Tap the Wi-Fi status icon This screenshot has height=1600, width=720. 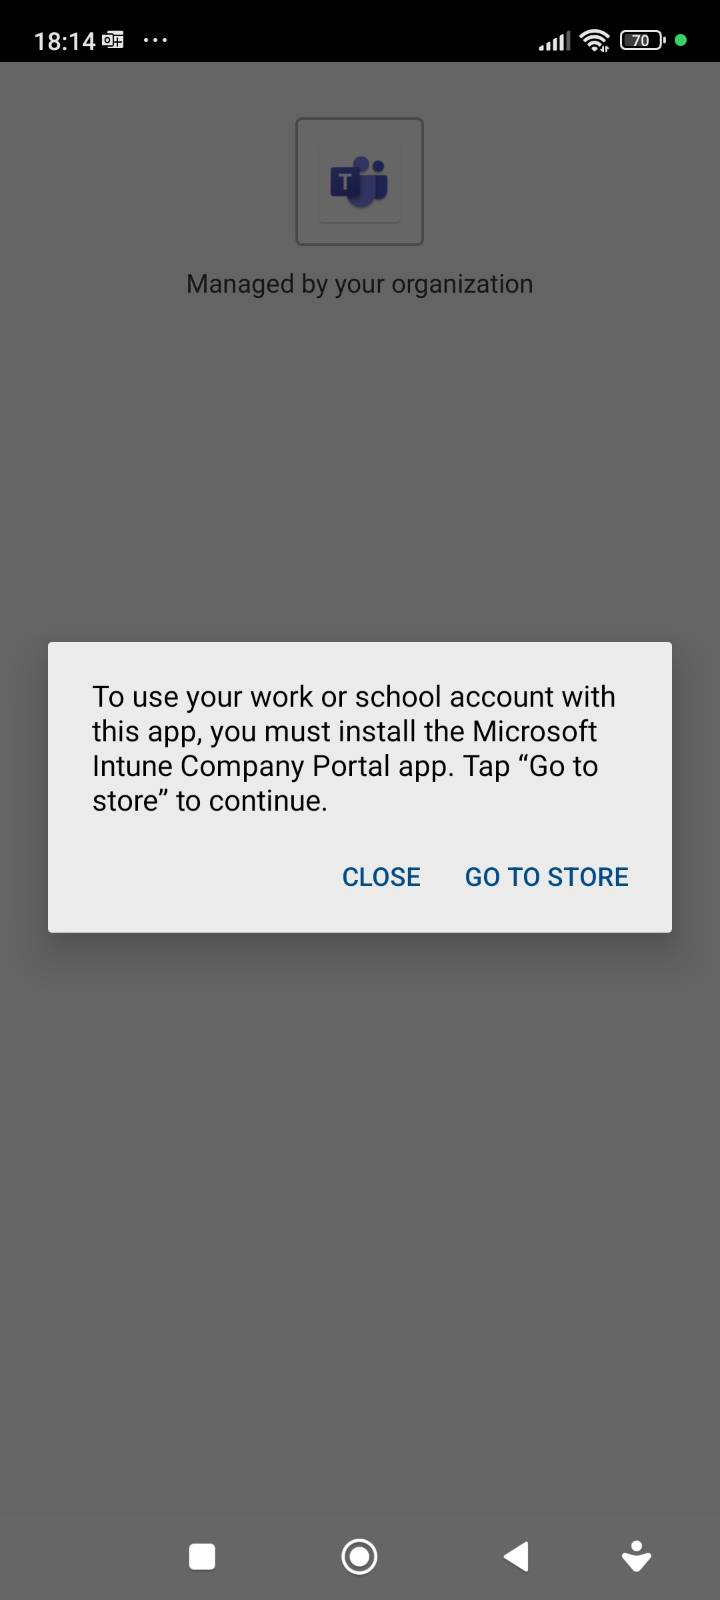(595, 40)
